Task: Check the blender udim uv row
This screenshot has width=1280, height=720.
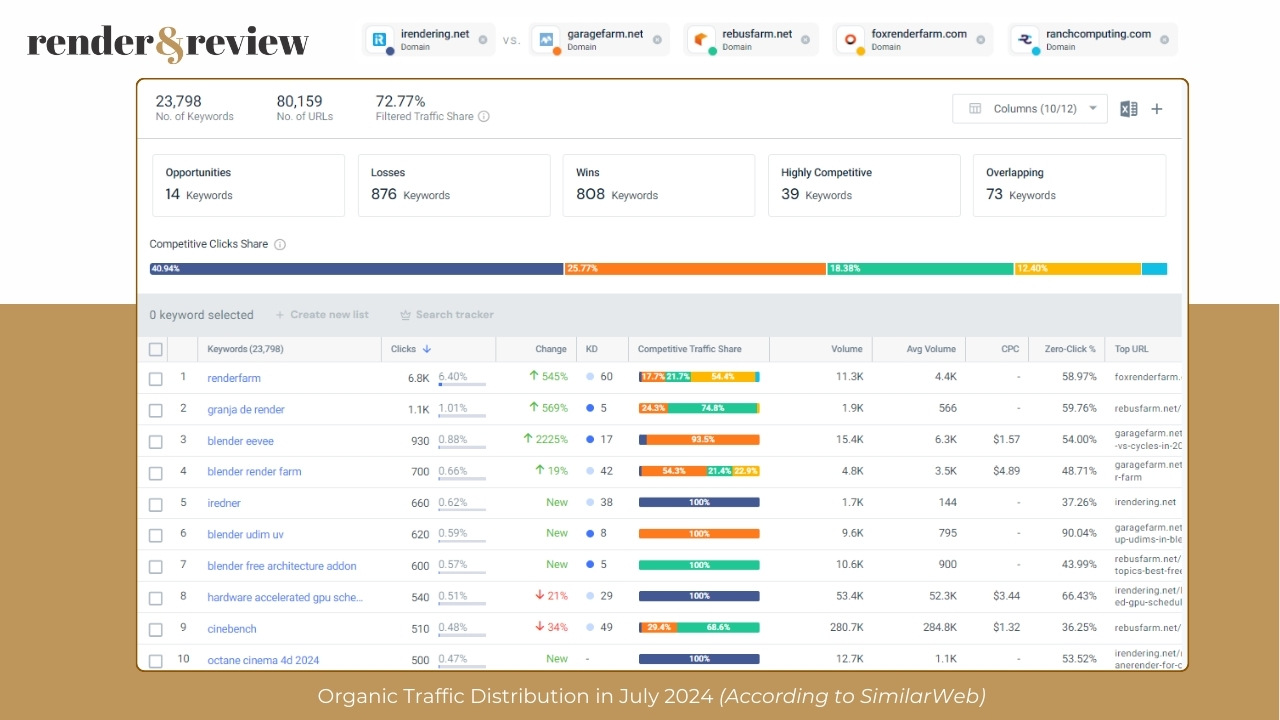Action: coord(155,535)
